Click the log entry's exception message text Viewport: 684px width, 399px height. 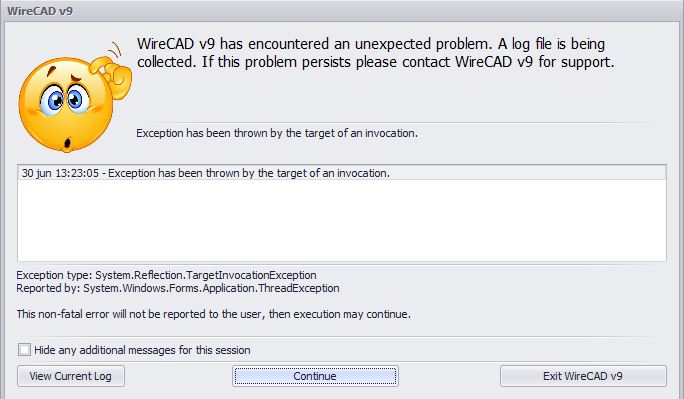(249, 173)
